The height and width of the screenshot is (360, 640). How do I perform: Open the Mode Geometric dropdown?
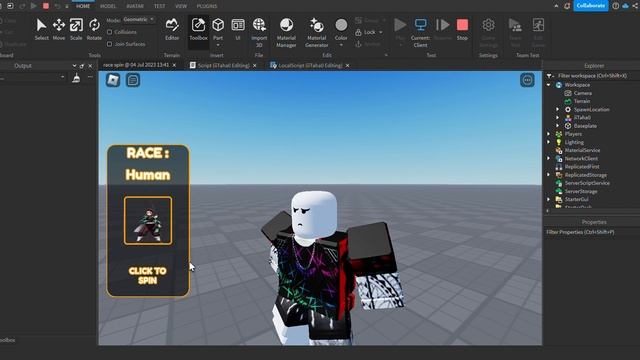pos(139,20)
